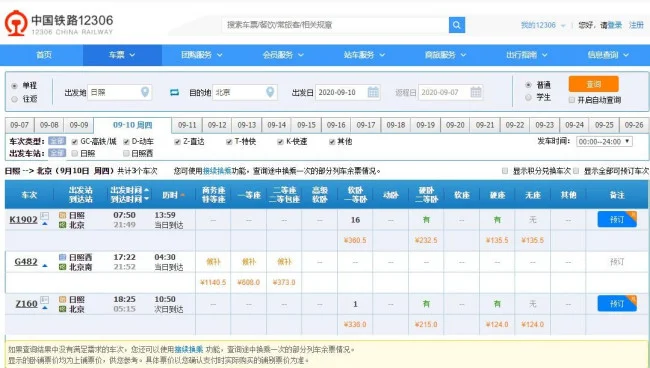The height and width of the screenshot is (368, 650).
Task: Click the station icon for 北京南 in G482 row
Action: pyautogui.click(x=63, y=267)
